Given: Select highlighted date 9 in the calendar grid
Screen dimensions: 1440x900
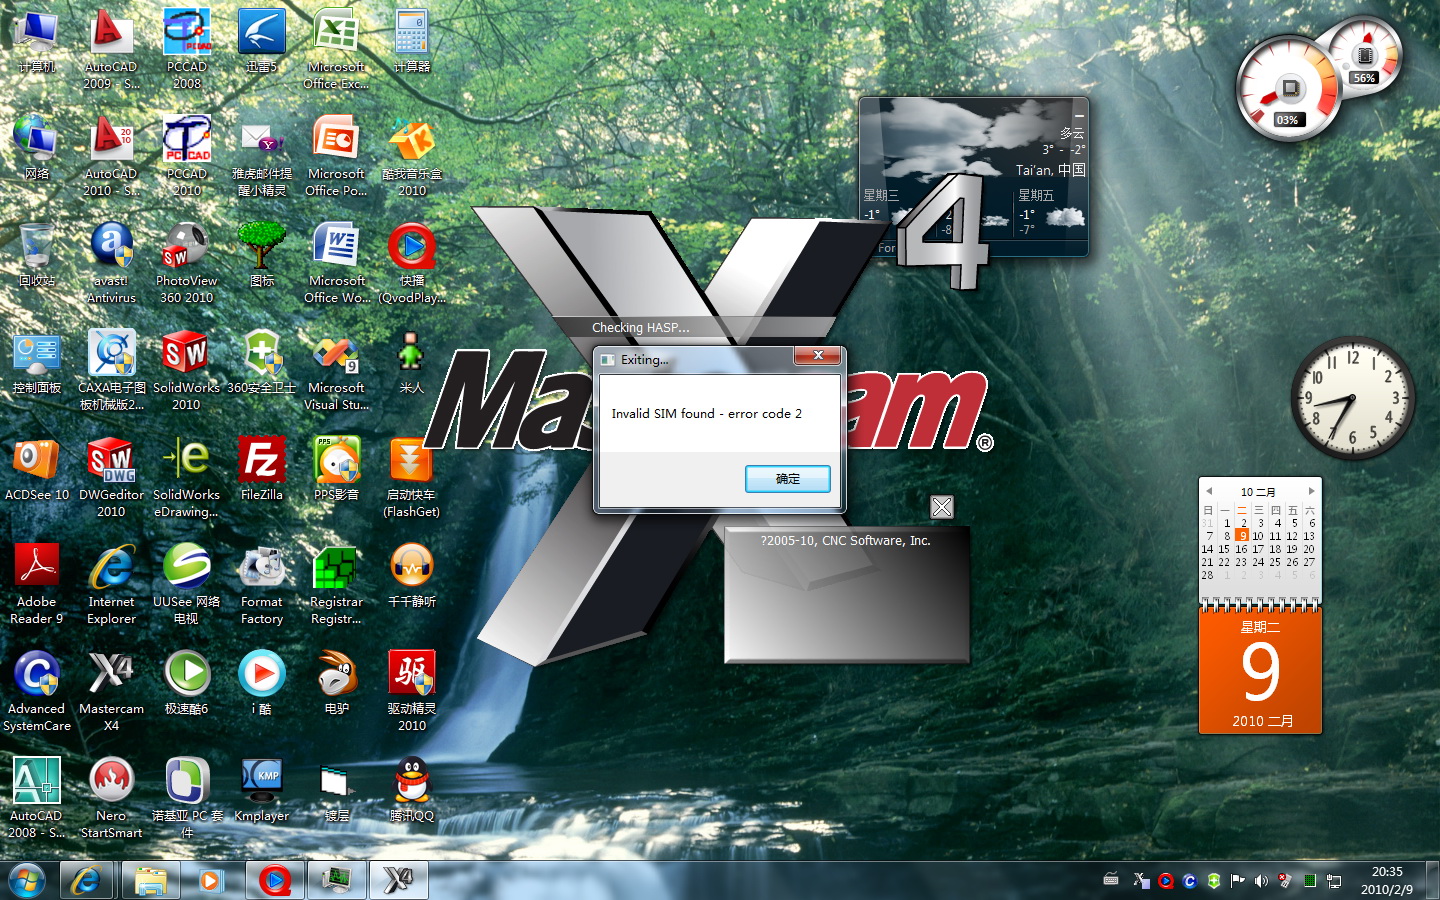Looking at the screenshot, I should 1241,536.
